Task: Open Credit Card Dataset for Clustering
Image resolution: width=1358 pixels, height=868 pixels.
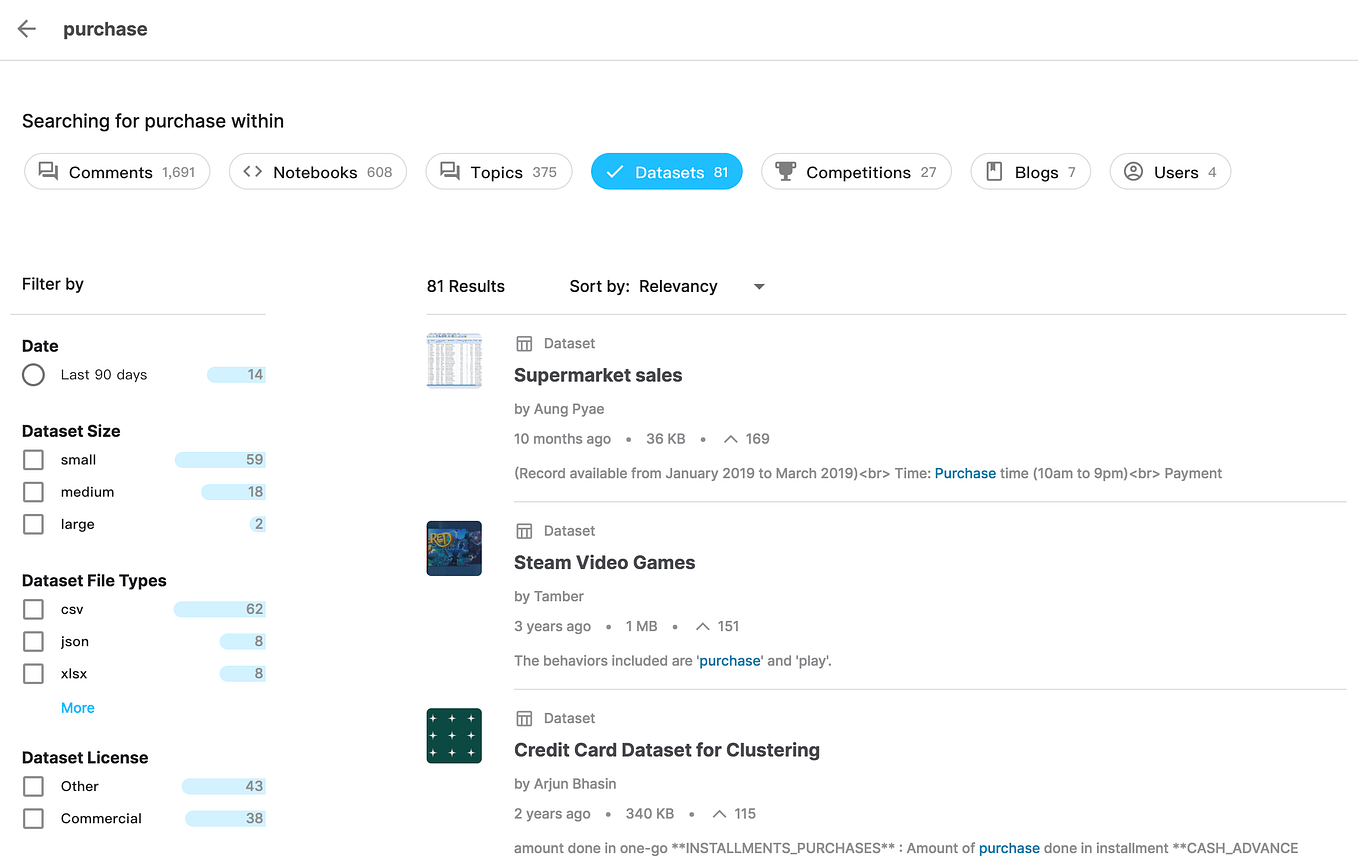Action: point(667,750)
